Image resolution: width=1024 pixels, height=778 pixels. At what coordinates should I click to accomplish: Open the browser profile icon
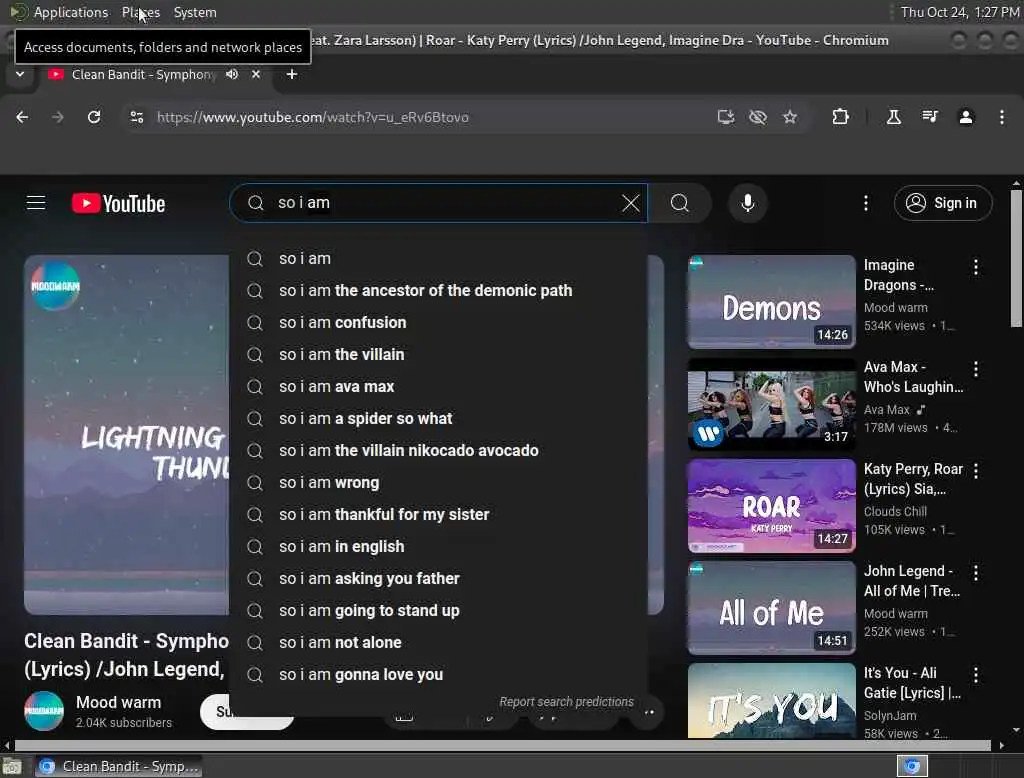966,117
